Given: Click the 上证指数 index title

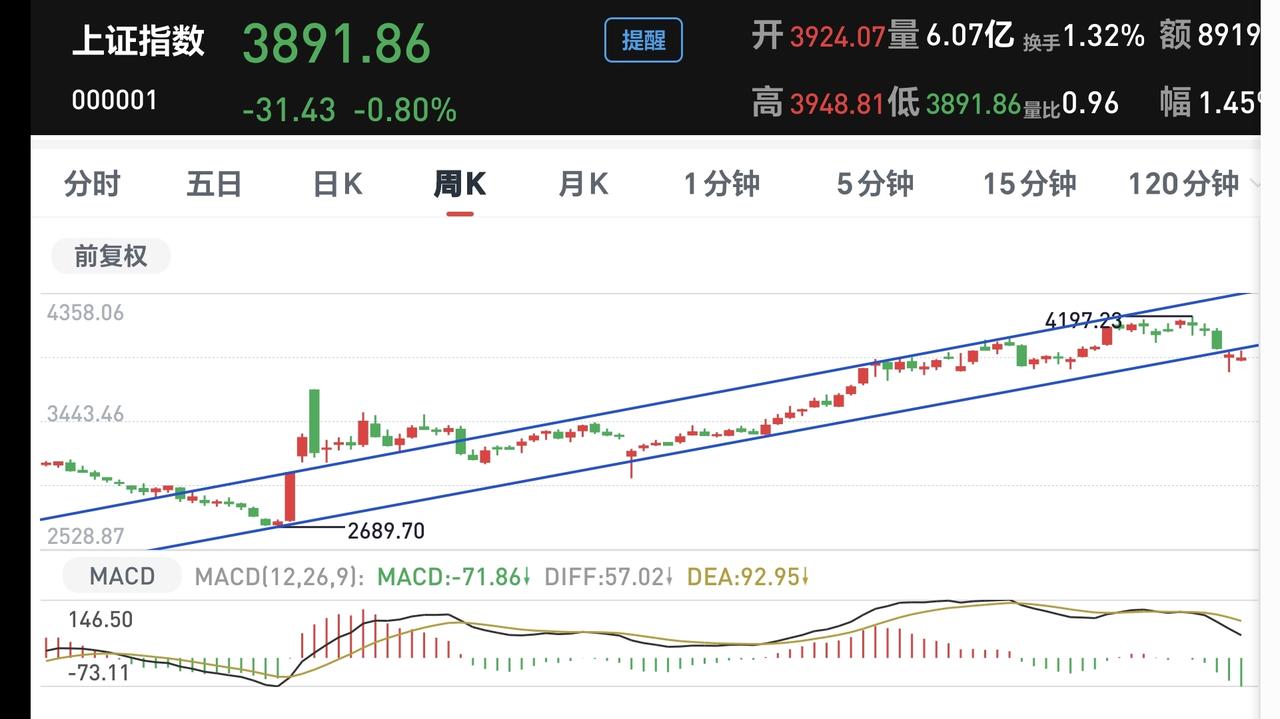Looking at the screenshot, I should coord(139,41).
